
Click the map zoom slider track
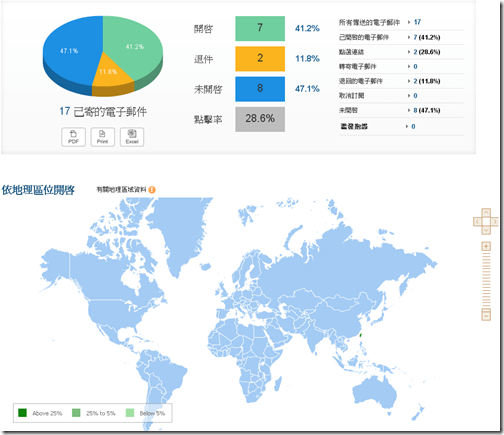486,280
